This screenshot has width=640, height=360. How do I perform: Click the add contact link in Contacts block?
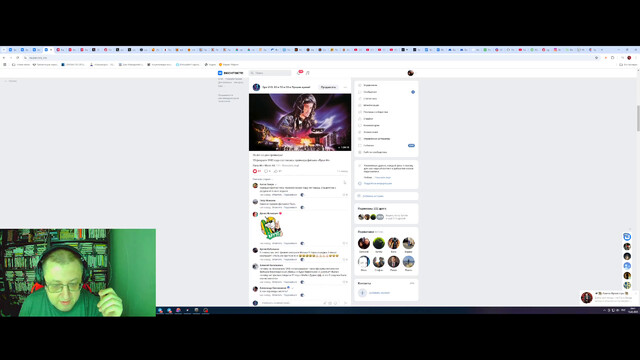(380, 293)
